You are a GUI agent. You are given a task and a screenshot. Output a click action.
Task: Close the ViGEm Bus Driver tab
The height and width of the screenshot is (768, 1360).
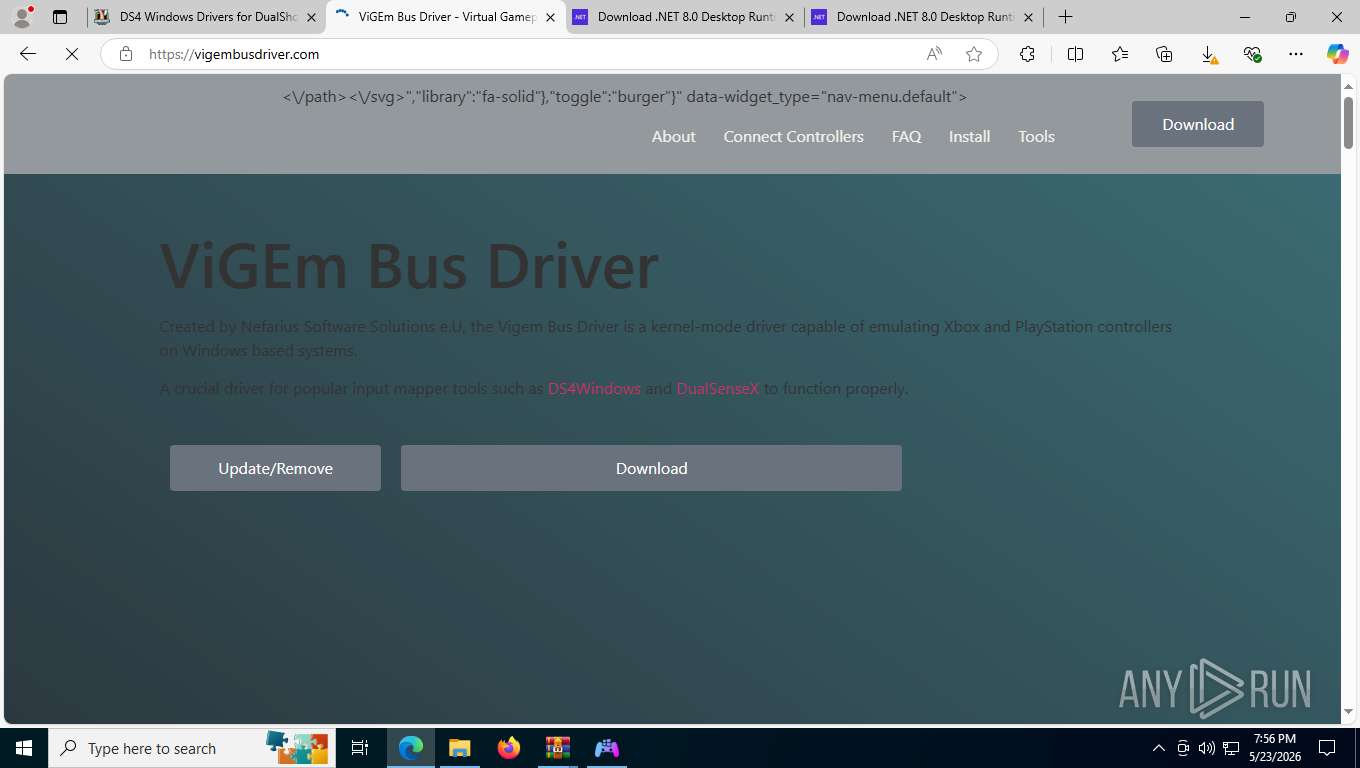pyautogui.click(x=550, y=17)
